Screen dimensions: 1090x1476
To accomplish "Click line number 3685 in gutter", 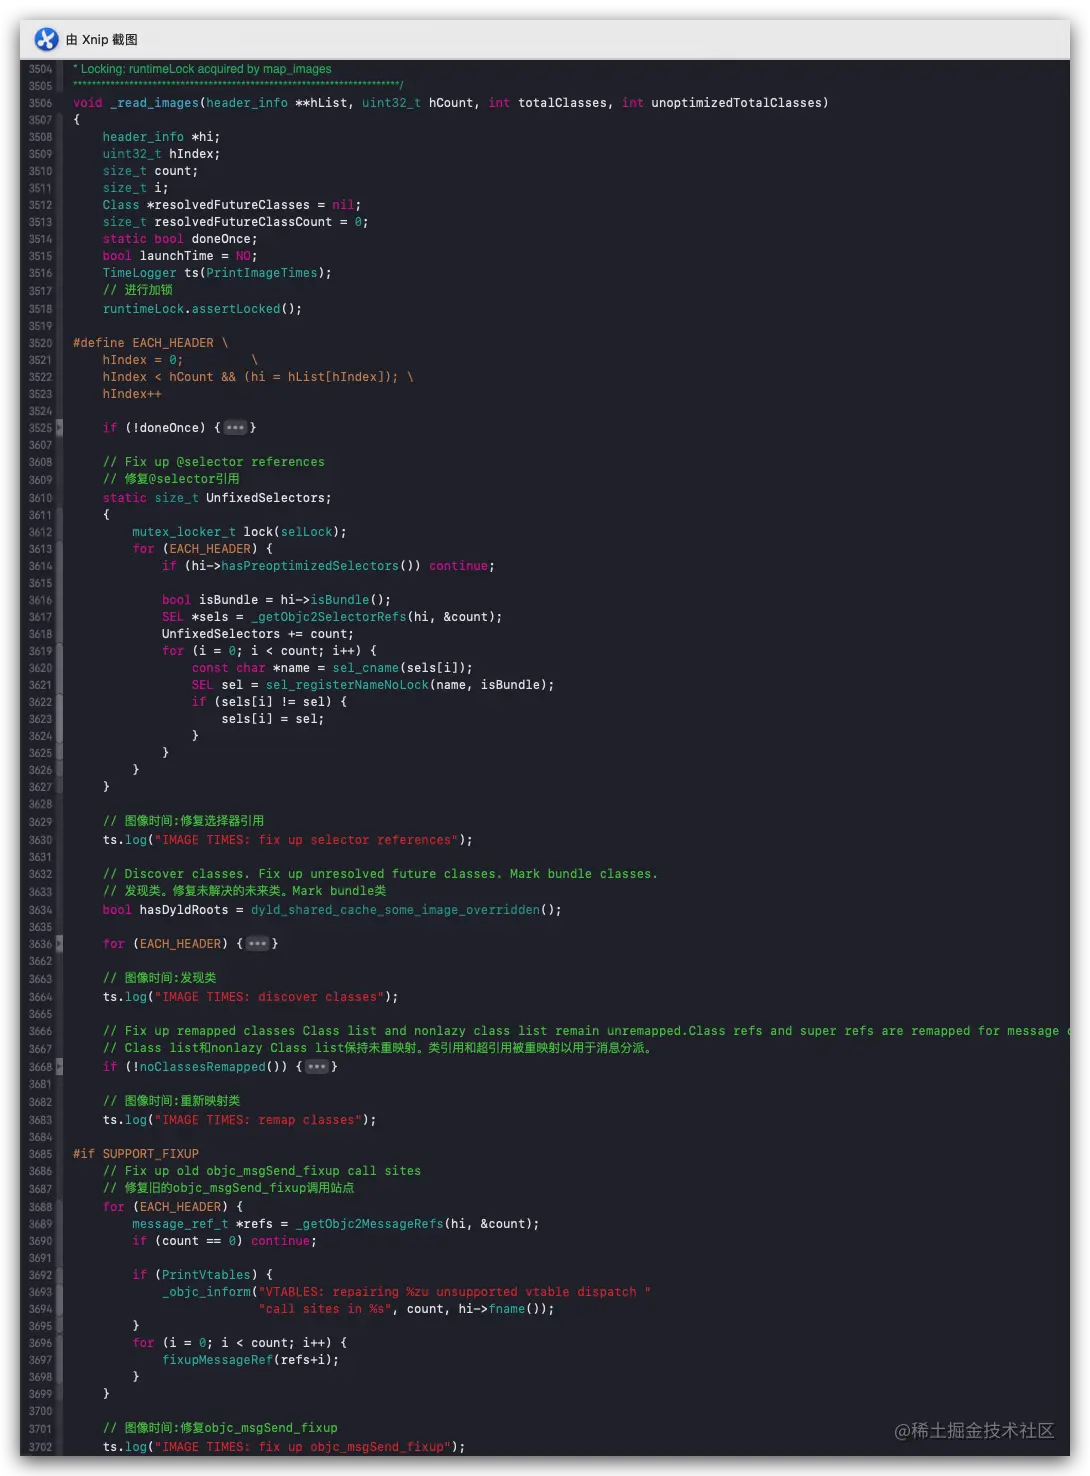I will coord(40,1154).
